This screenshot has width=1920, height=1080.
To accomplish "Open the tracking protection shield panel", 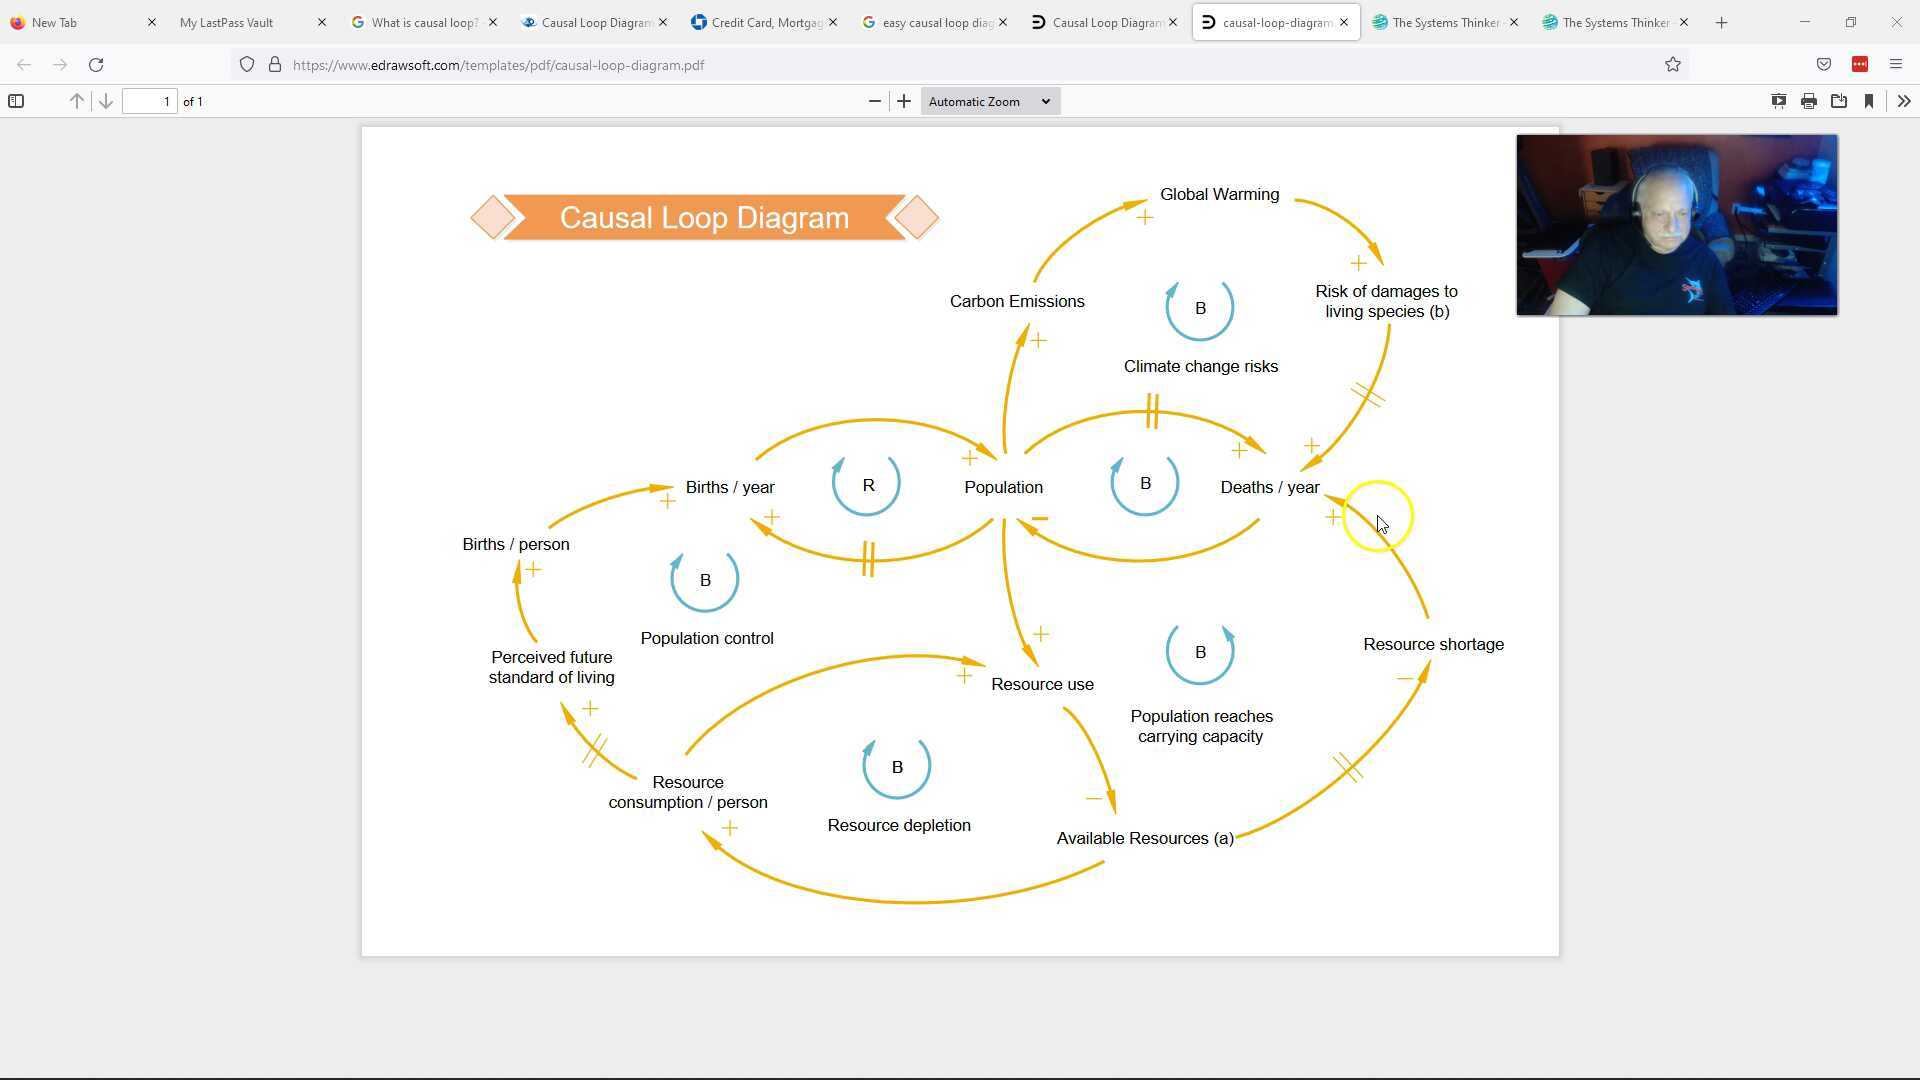I will click(247, 64).
